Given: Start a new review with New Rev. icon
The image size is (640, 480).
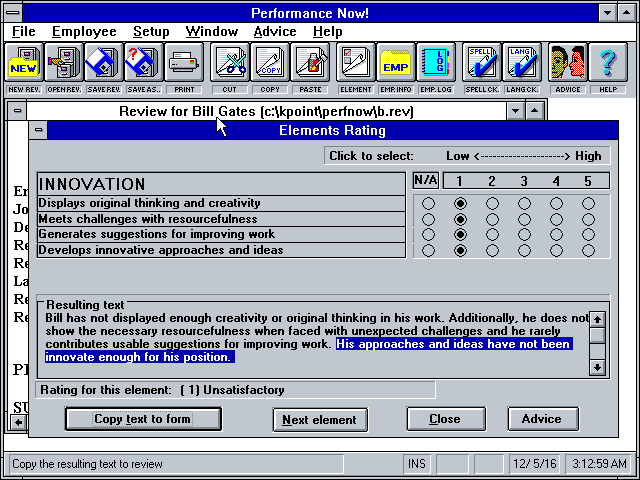Looking at the screenshot, I should point(24,62).
